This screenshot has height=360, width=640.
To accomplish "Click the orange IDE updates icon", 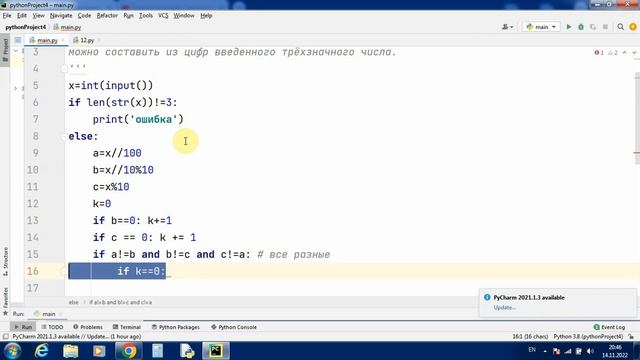I will (633, 27).
